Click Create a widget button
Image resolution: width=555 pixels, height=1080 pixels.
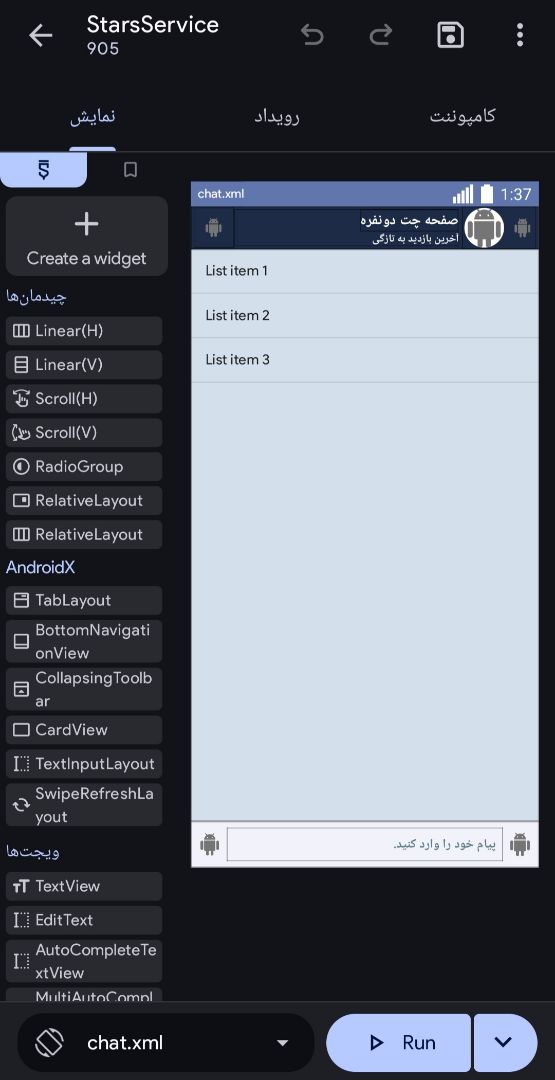[x=87, y=237]
